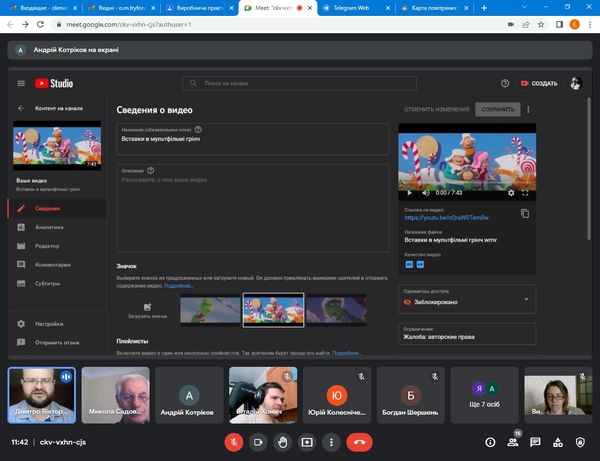Open Meet activities panel

click(558, 442)
